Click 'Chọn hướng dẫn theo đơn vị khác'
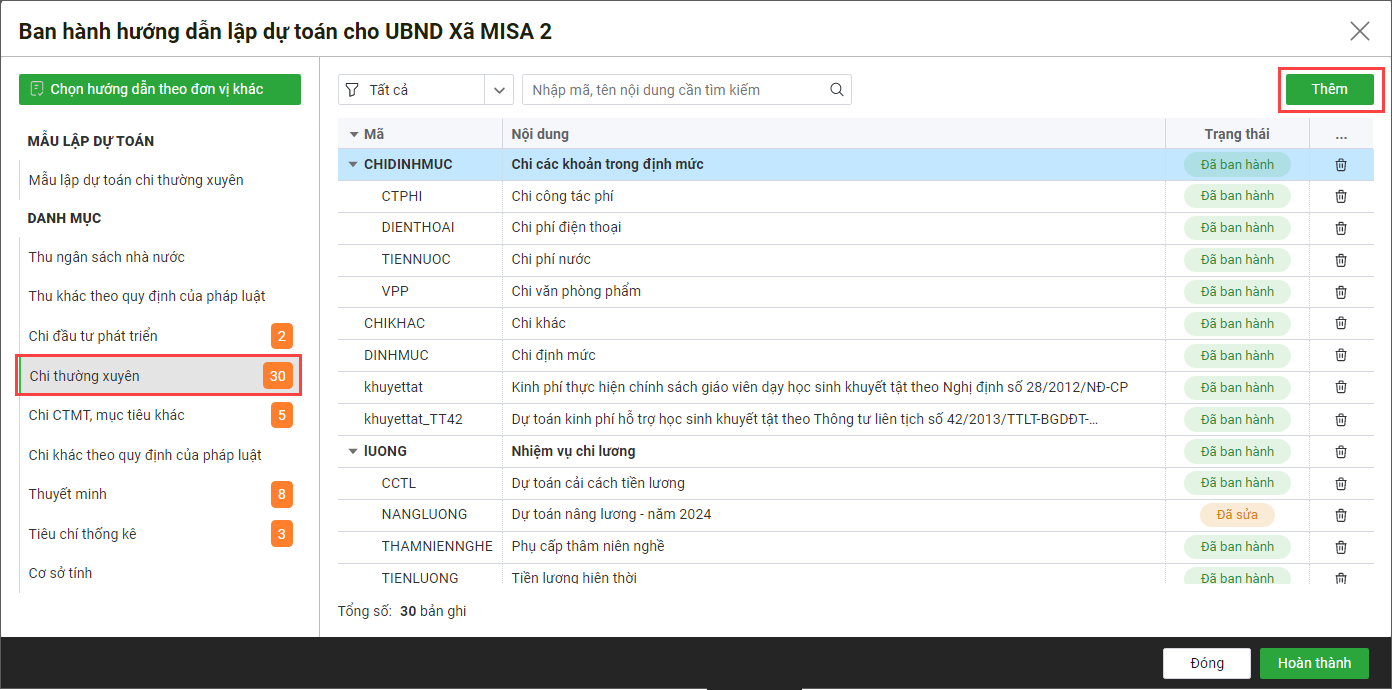Image resolution: width=1392 pixels, height=690 pixels. (x=159, y=89)
